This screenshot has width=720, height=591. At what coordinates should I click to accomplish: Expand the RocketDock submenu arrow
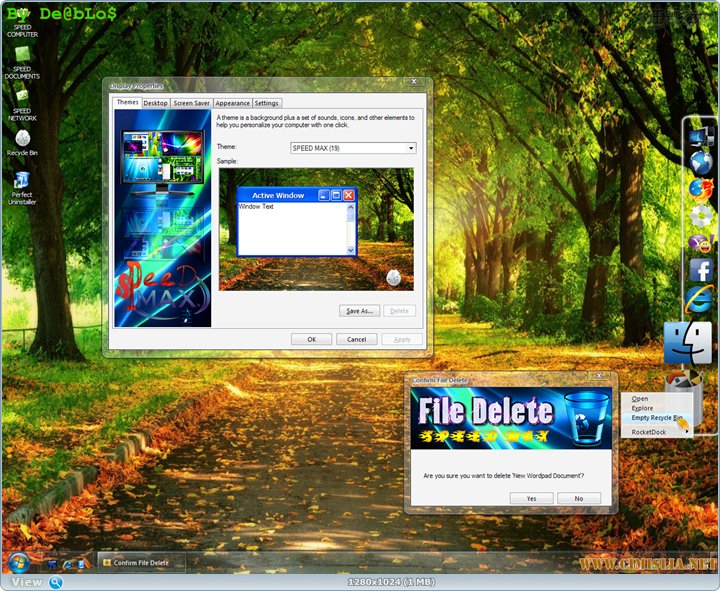click(x=686, y=432)
